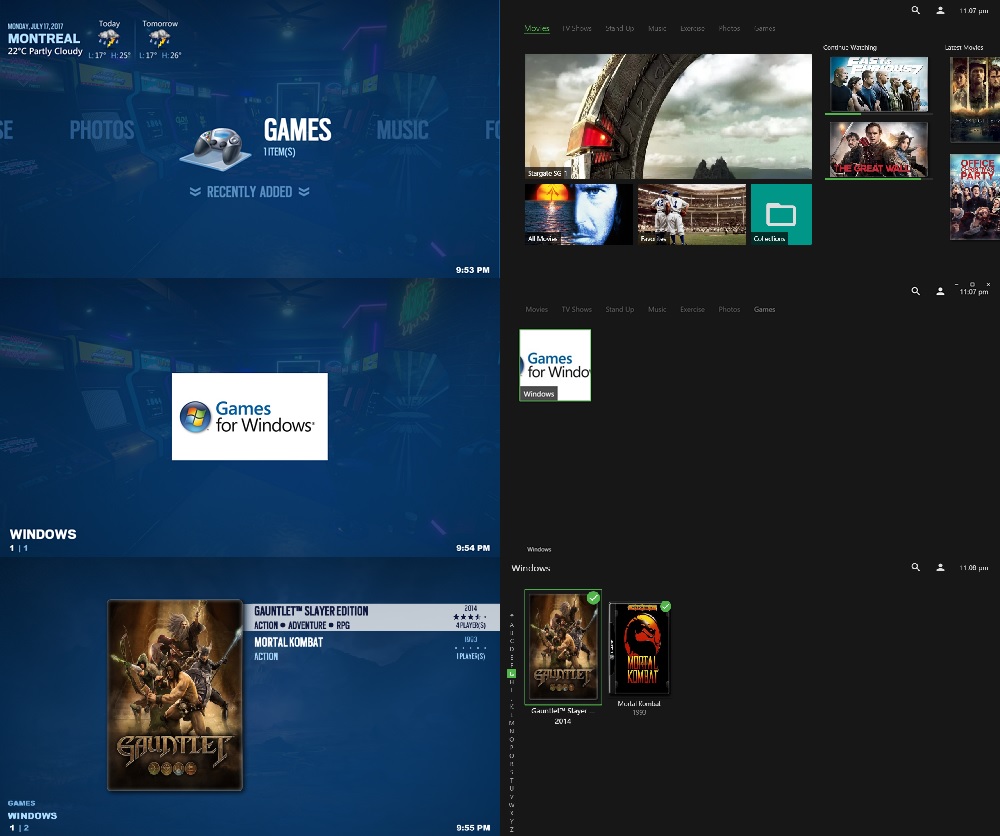Resume Fast & Furious 7 from Continue Watching
This screenshot has width=1000, height=836.
pyautogui.click(x=879, y=84)
